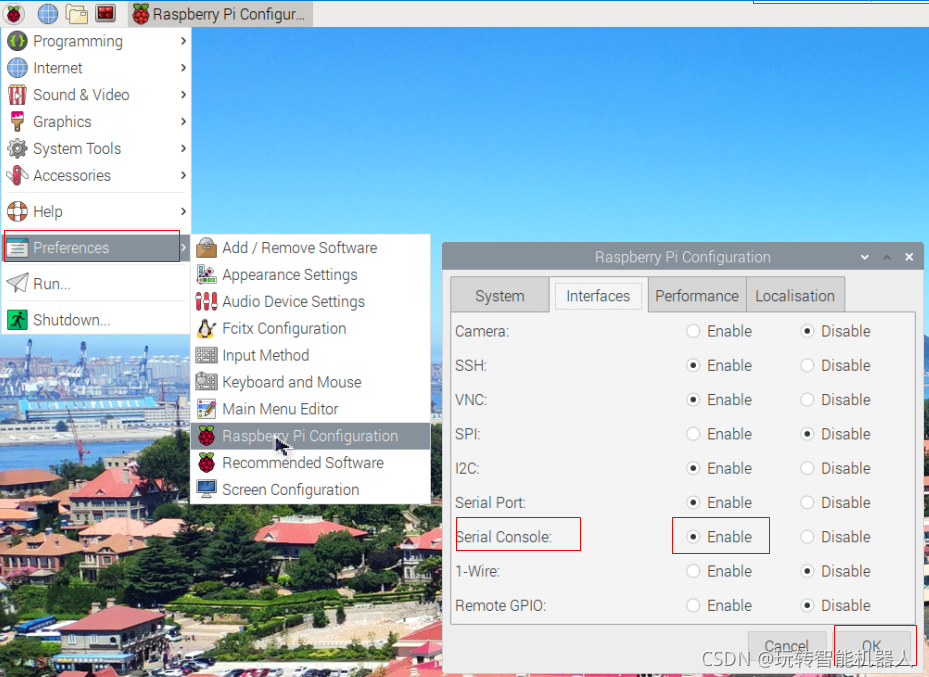
Task: Click Raspberry Pi Configuration taskbar button
Action: (x=220, y=14)
